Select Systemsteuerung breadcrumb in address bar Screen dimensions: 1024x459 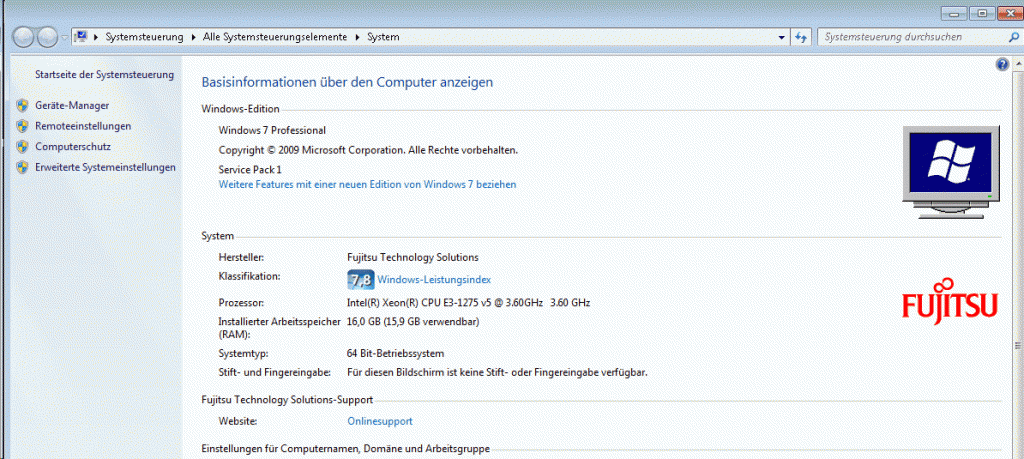[144, 37]
